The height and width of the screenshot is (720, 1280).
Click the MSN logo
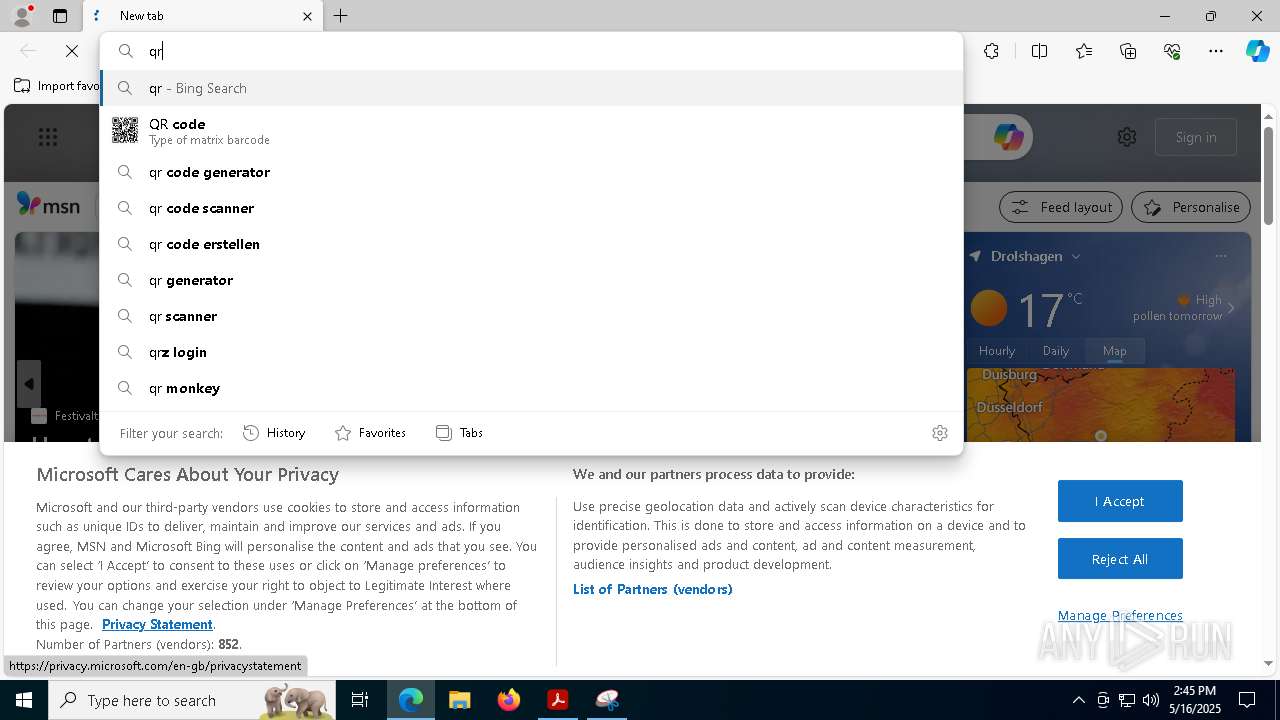point(48,205)
